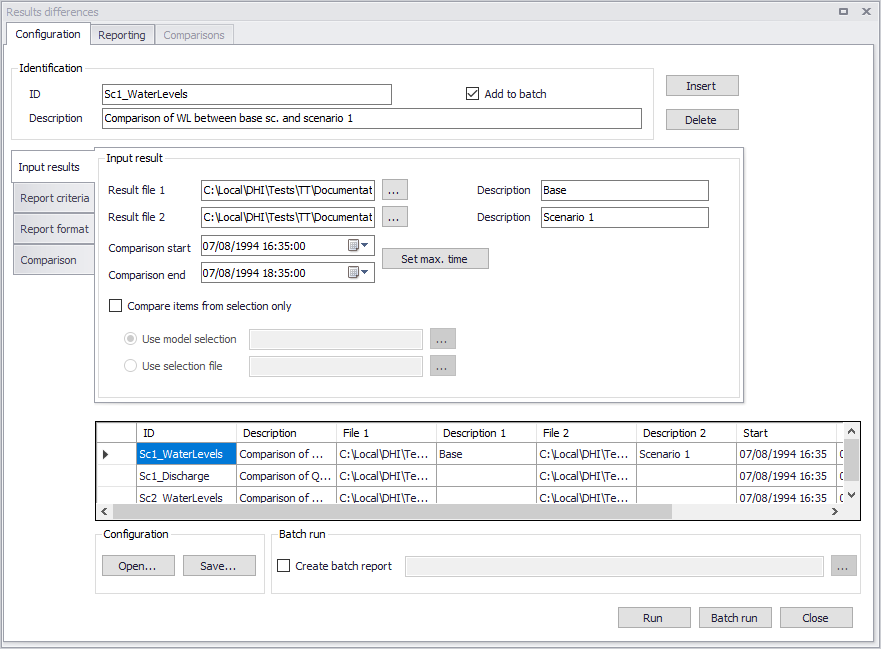Click the ID input field

(x=247, y=94)
